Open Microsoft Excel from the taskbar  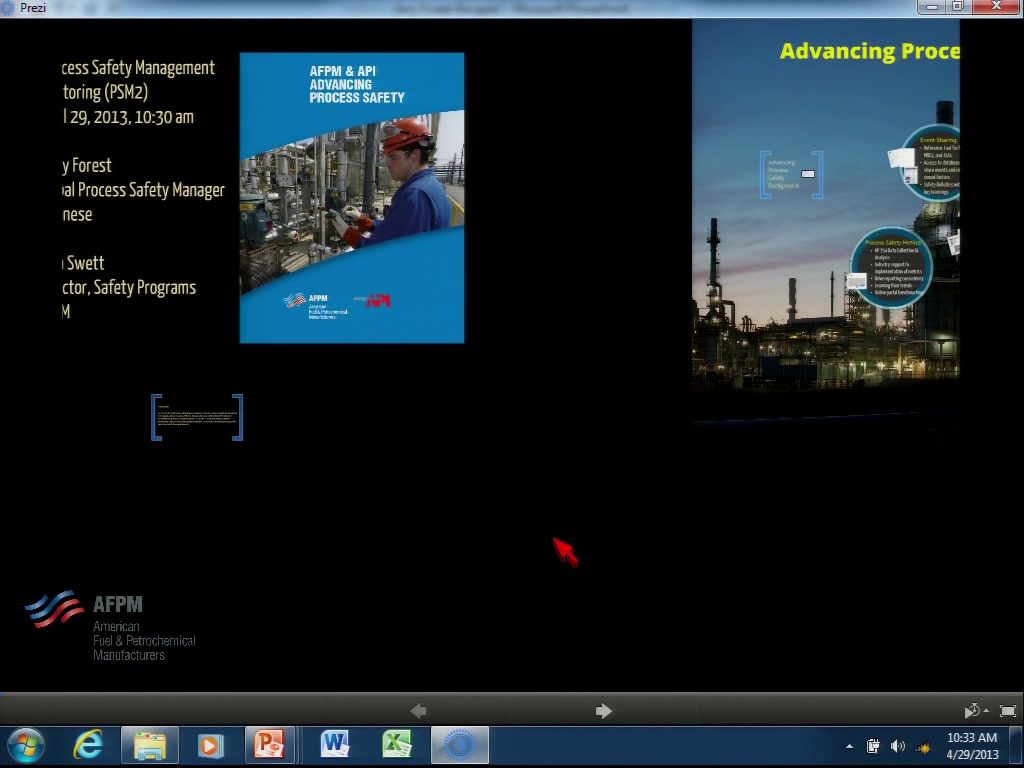pyautogui.click(x=396, y=745)
